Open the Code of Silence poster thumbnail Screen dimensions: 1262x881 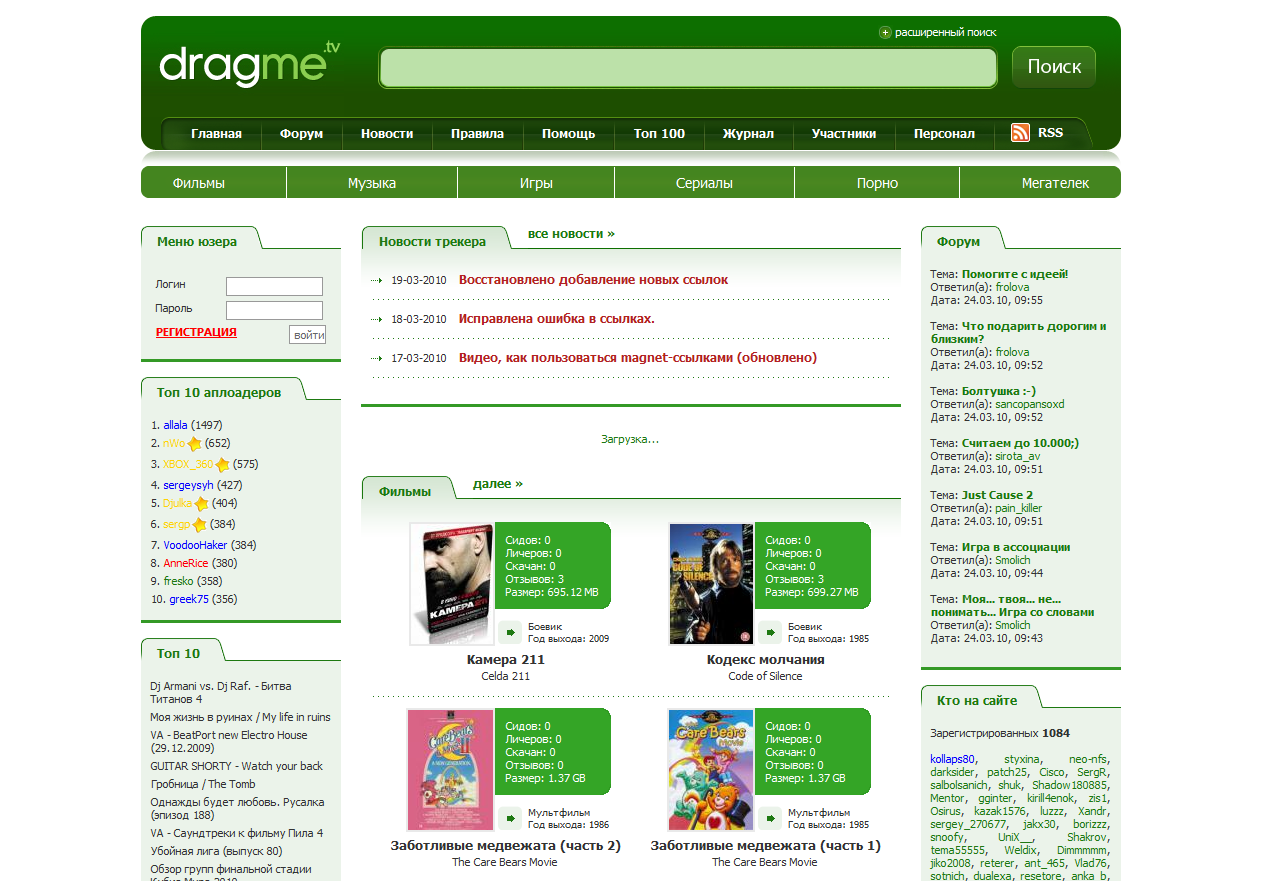click(x=711, y=584)
